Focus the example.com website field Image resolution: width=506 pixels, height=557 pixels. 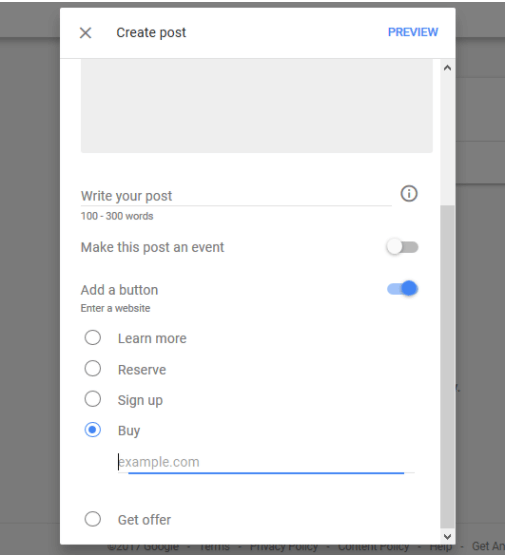(266, 463)
